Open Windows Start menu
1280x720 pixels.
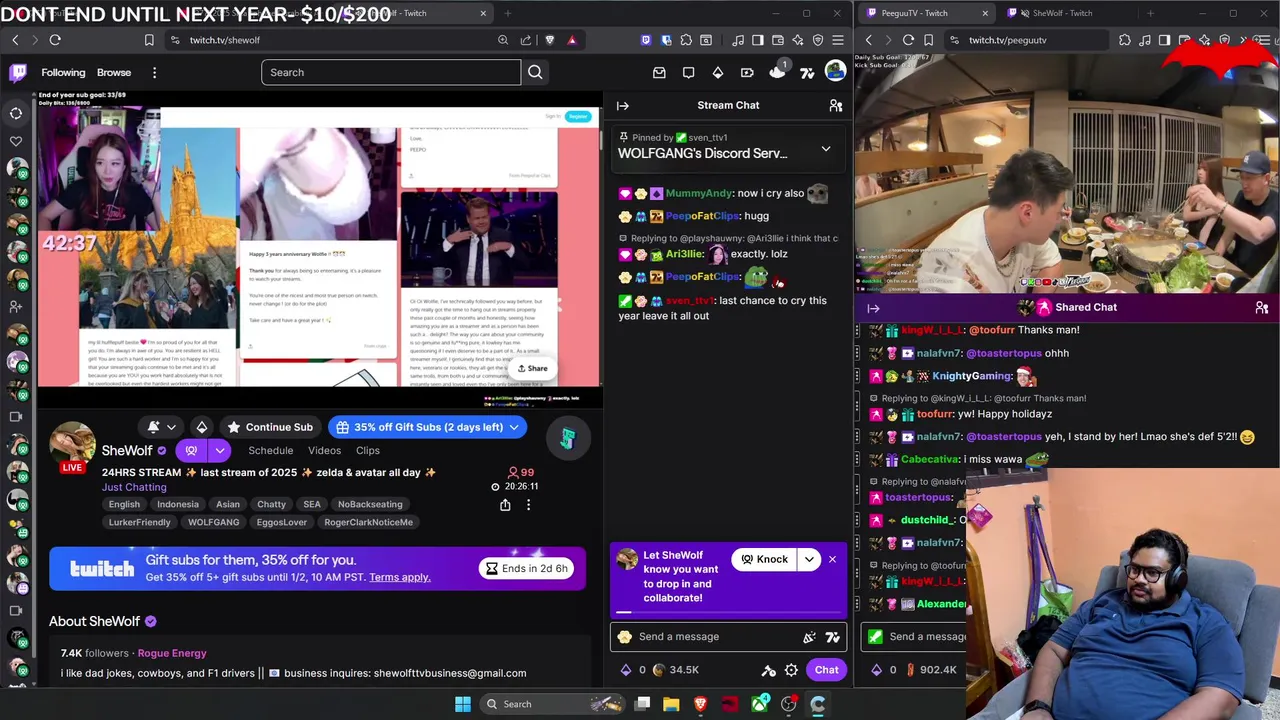pos(462,704)
